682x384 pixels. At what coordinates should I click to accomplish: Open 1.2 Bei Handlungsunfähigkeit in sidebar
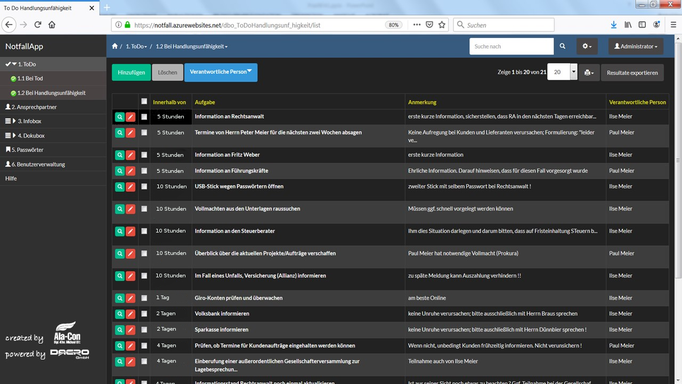coord(53,93)
